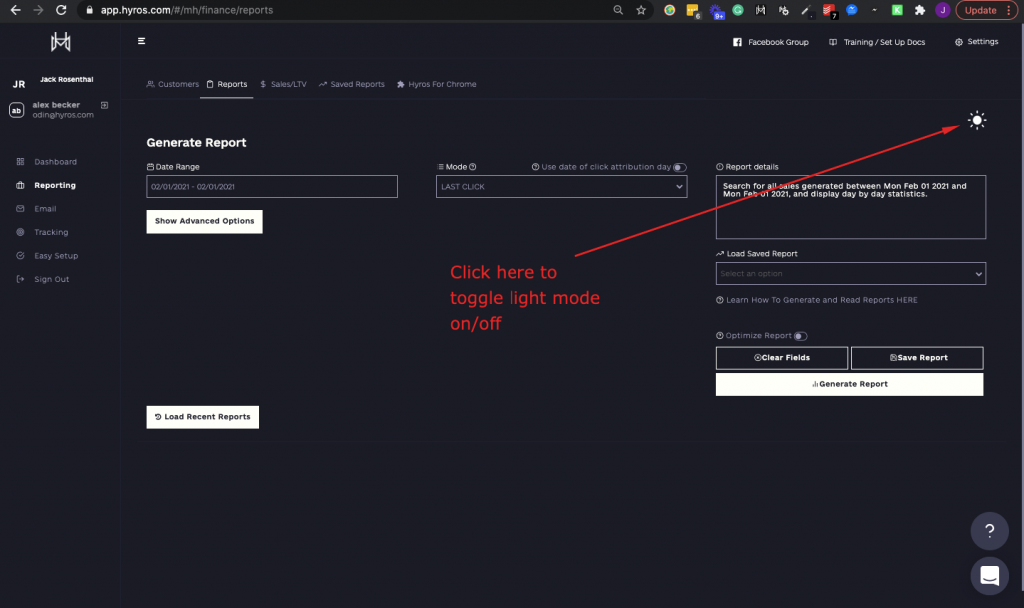Open the Facebook Group link
This screenshot has width=1024, height=608.
(x=771, y=42)
